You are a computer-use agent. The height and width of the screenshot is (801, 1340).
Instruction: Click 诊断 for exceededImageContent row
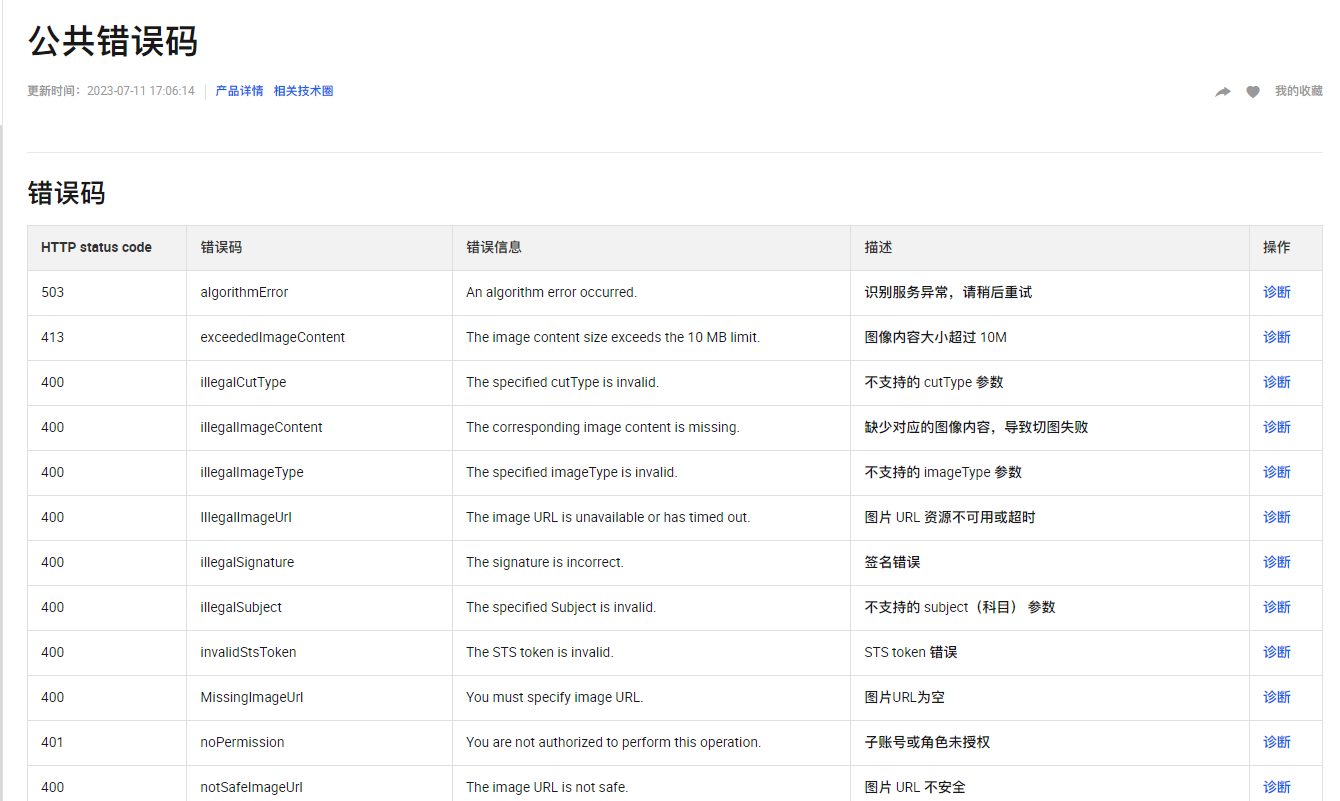click(1277, 337)
